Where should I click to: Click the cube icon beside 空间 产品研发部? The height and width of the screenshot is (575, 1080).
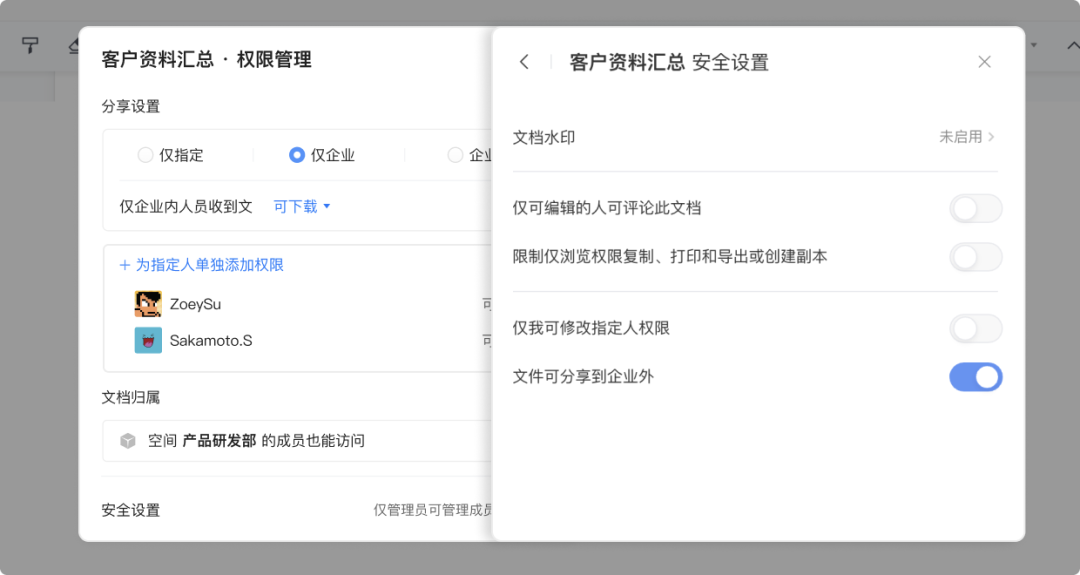tap(127, 441)
